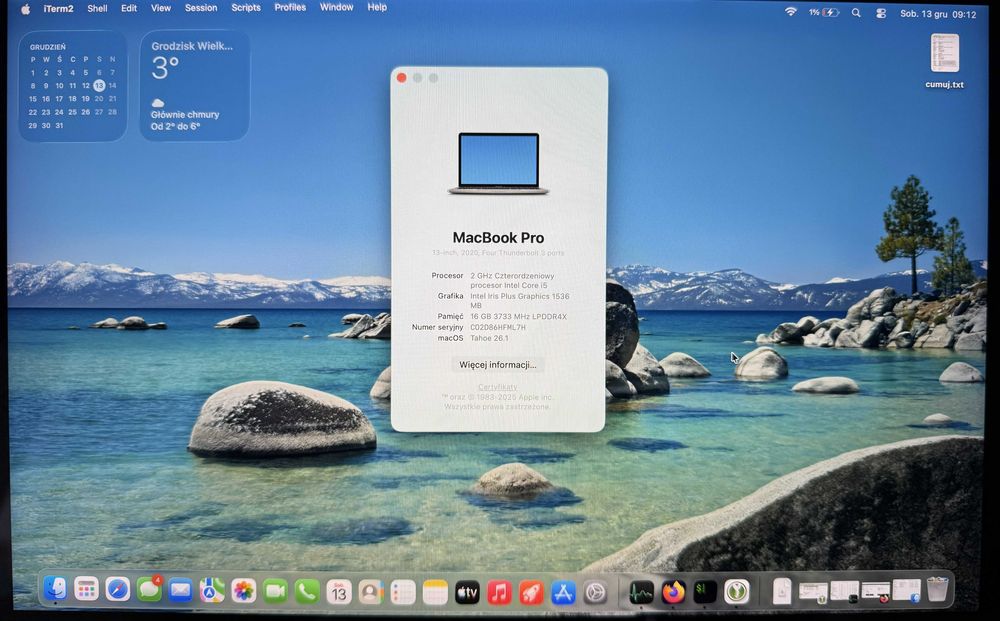This screenshot has height=621, width=1000.
Task: Restore minimized window with Finder badge
Action: 907,590
